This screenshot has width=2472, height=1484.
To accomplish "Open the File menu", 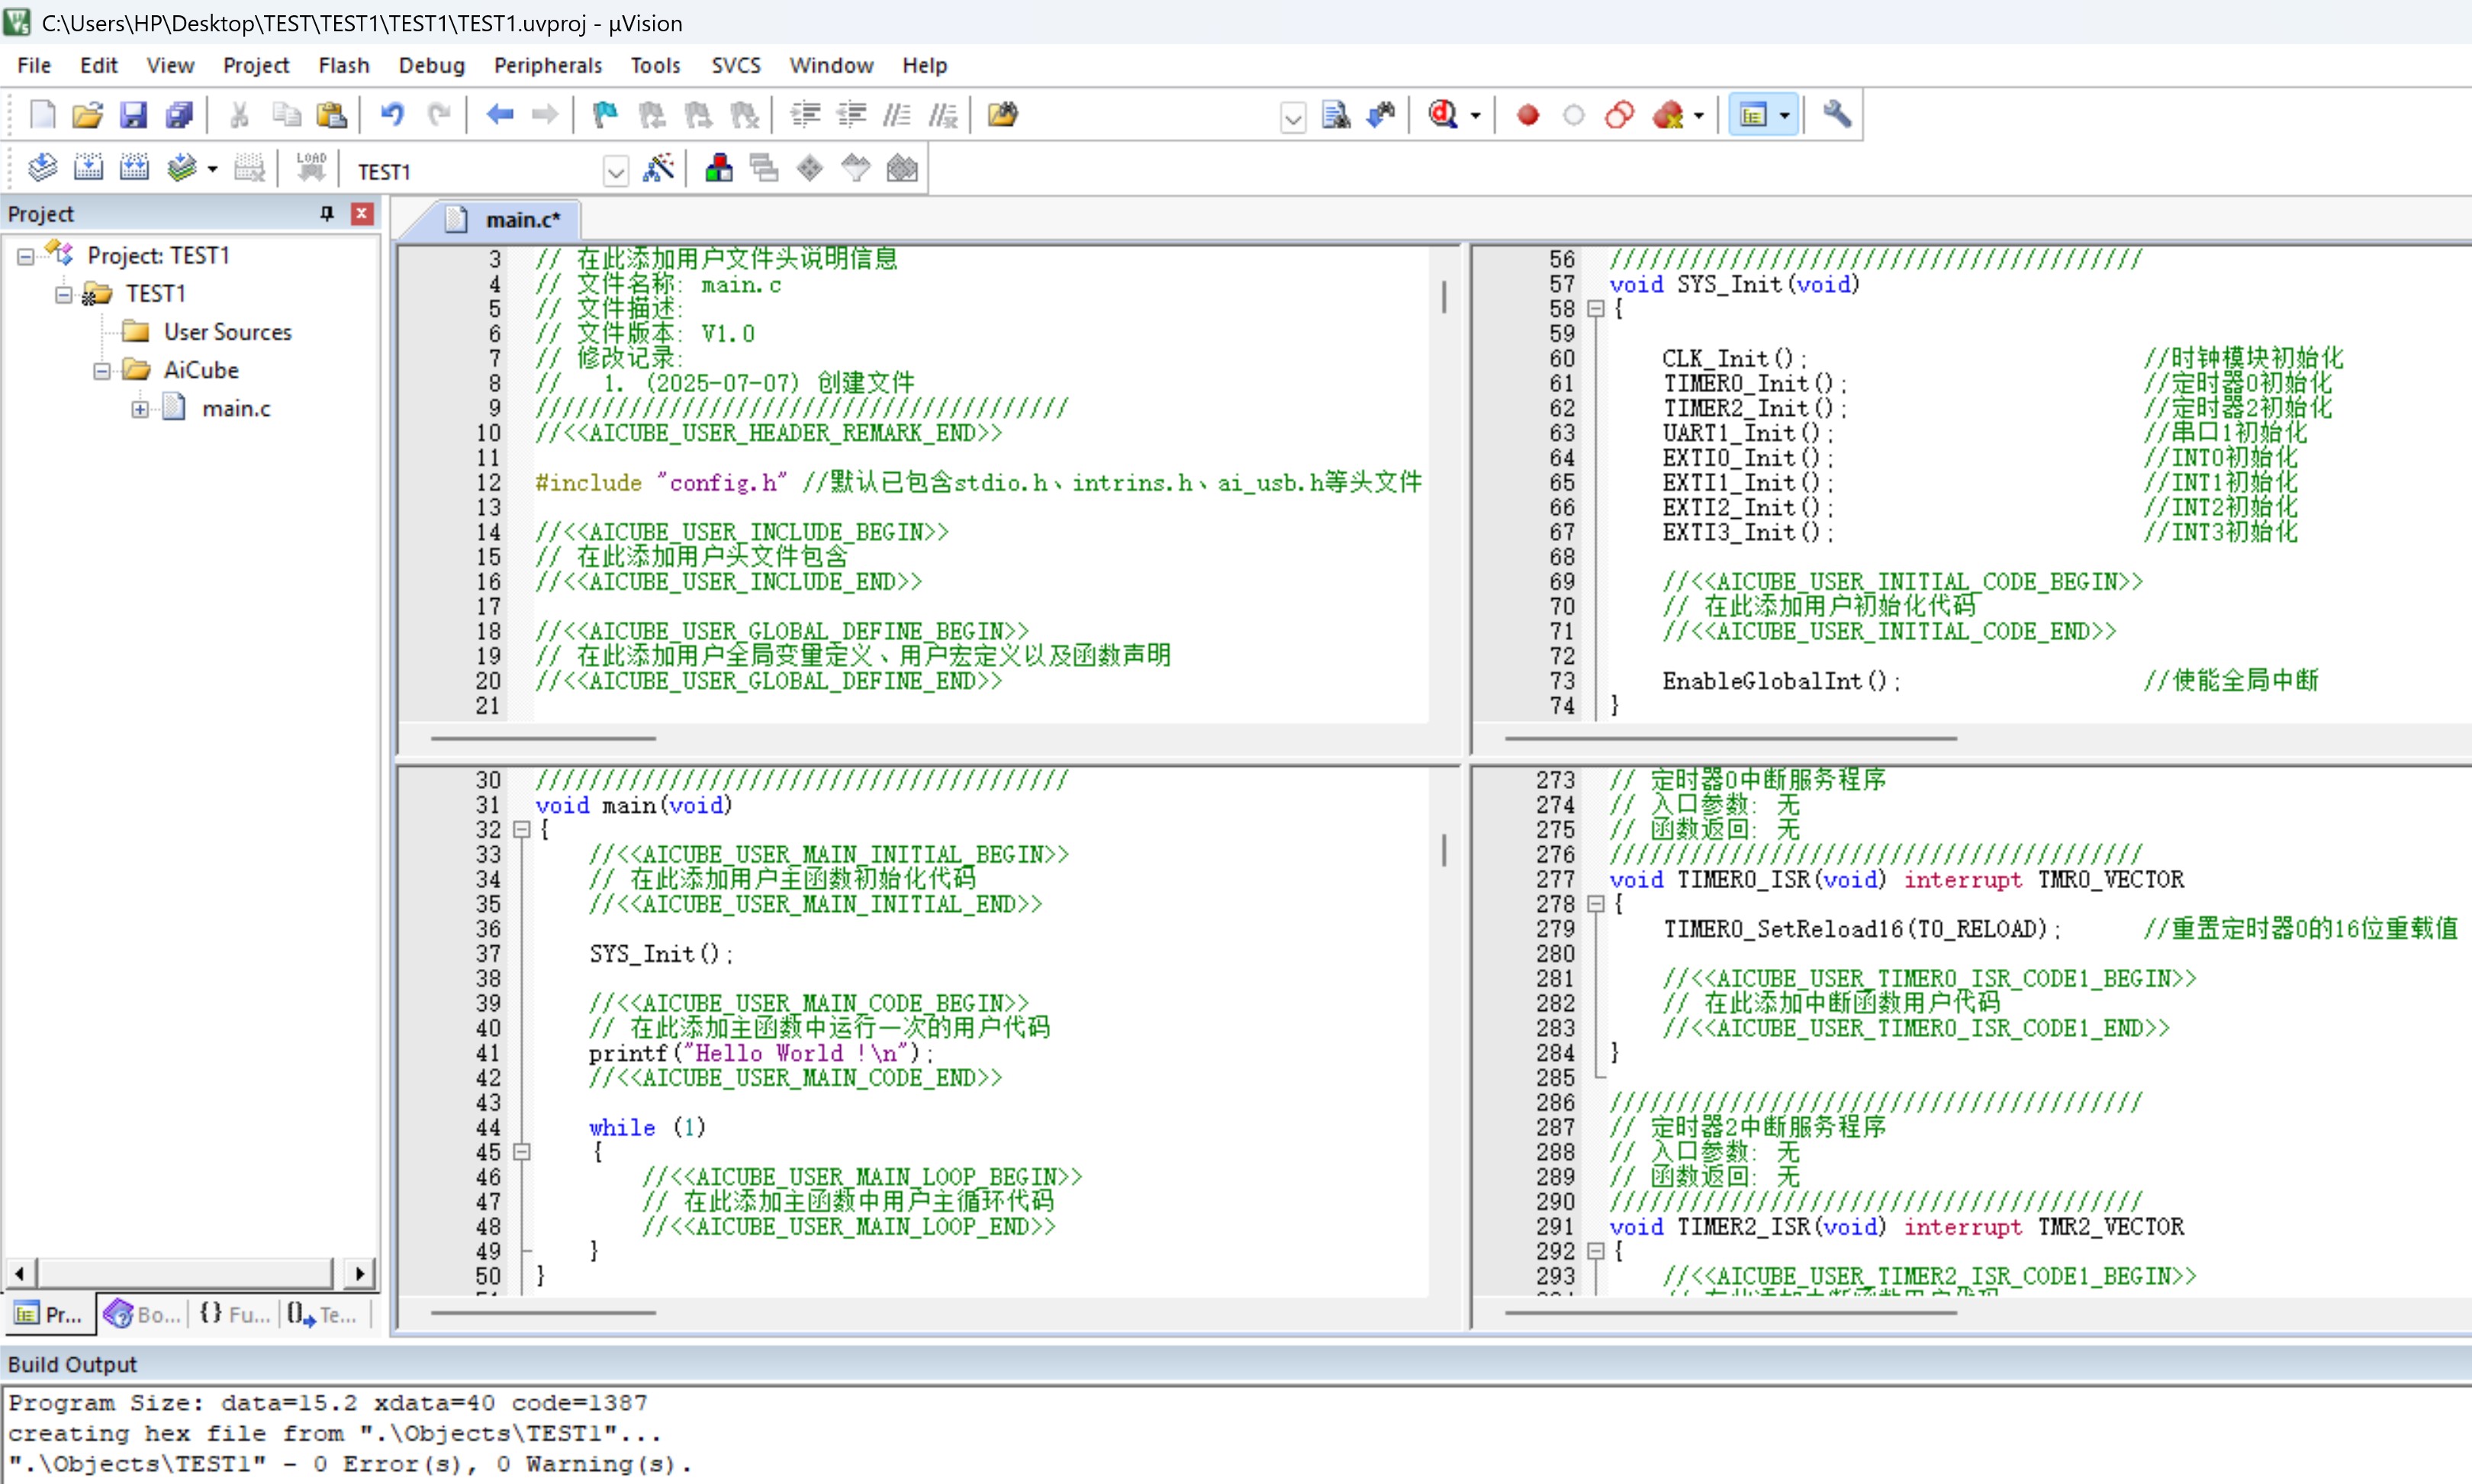I will pos(34,65).
